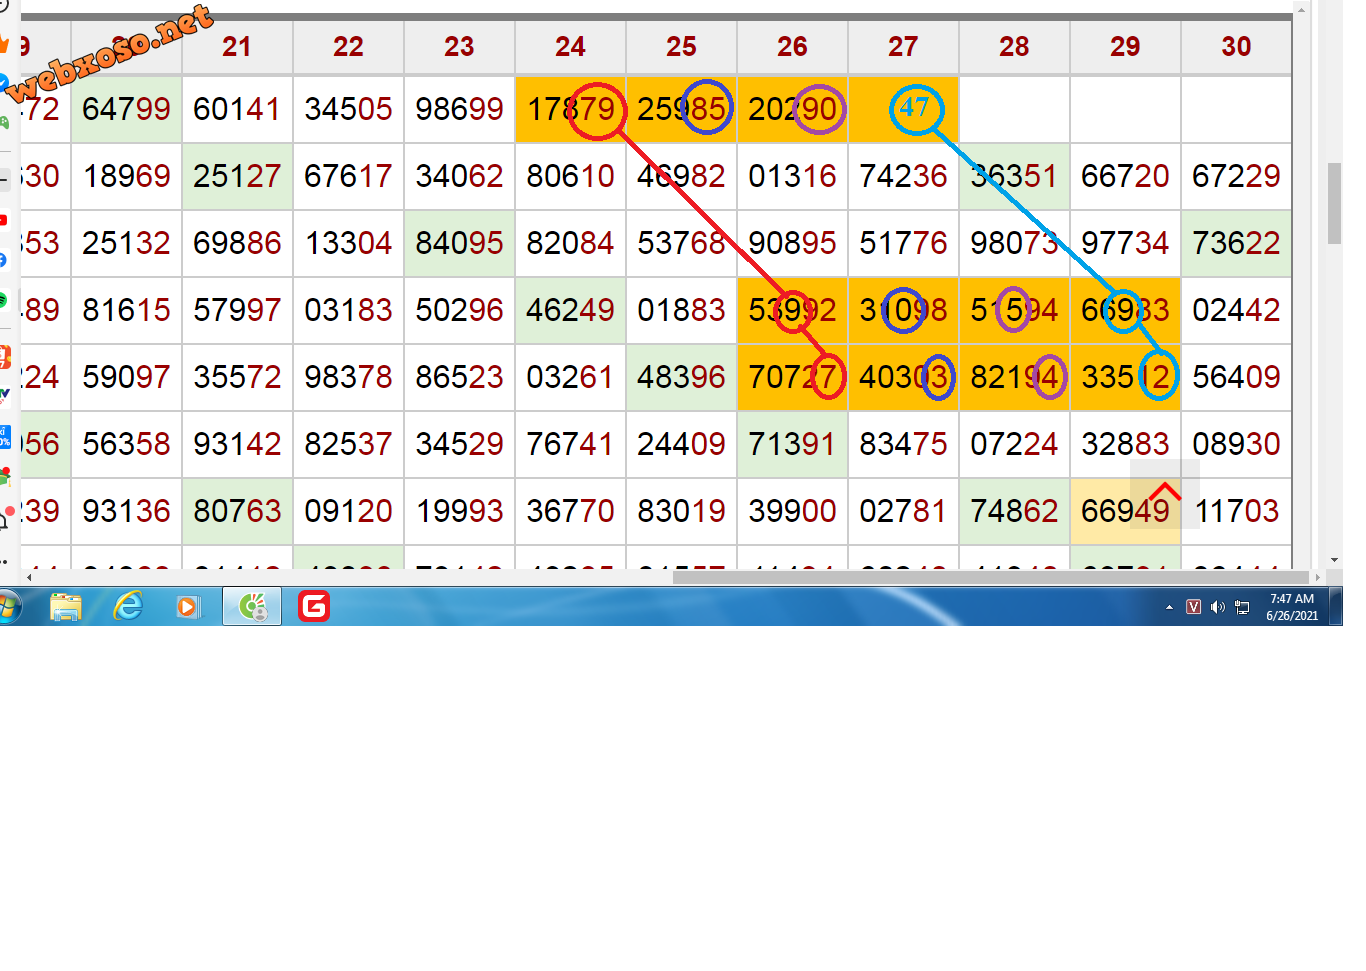The height and width of the screenshot is (971, 1366).
Task: Show hidden system tray icons
Action: click(x=1169, y=607)
